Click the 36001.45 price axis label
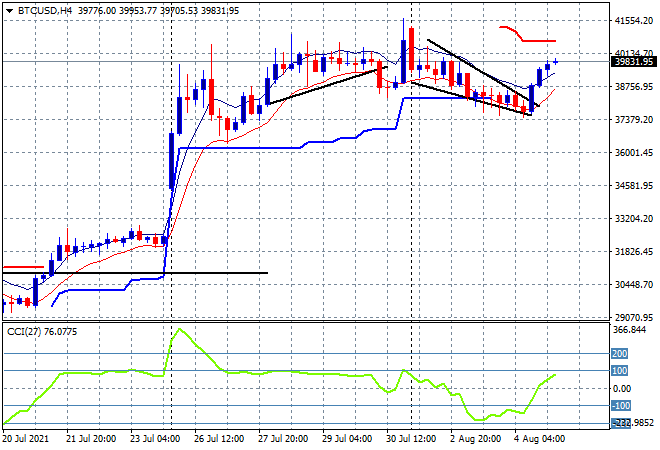The image size is (660, 450). click(634, 152)
